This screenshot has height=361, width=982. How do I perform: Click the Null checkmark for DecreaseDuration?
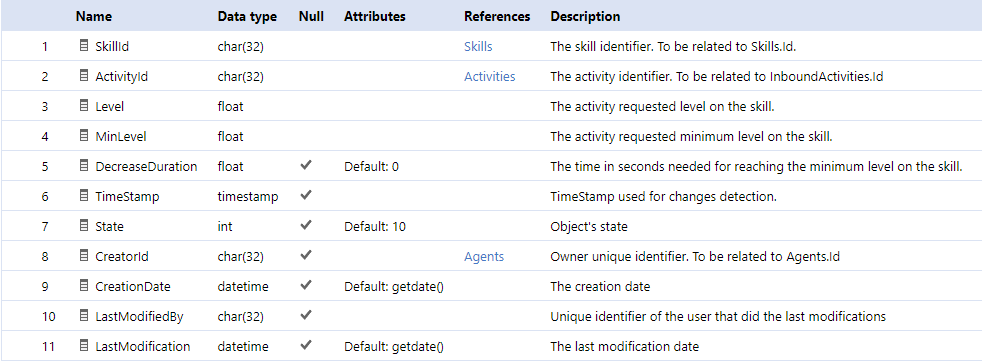(306, 165)
